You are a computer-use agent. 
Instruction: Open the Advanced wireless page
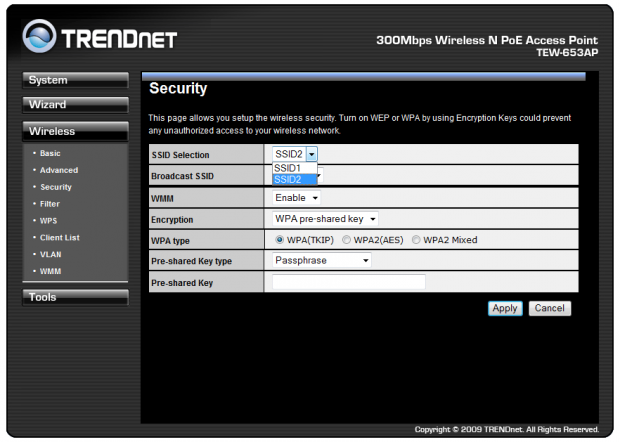[59, 170]
